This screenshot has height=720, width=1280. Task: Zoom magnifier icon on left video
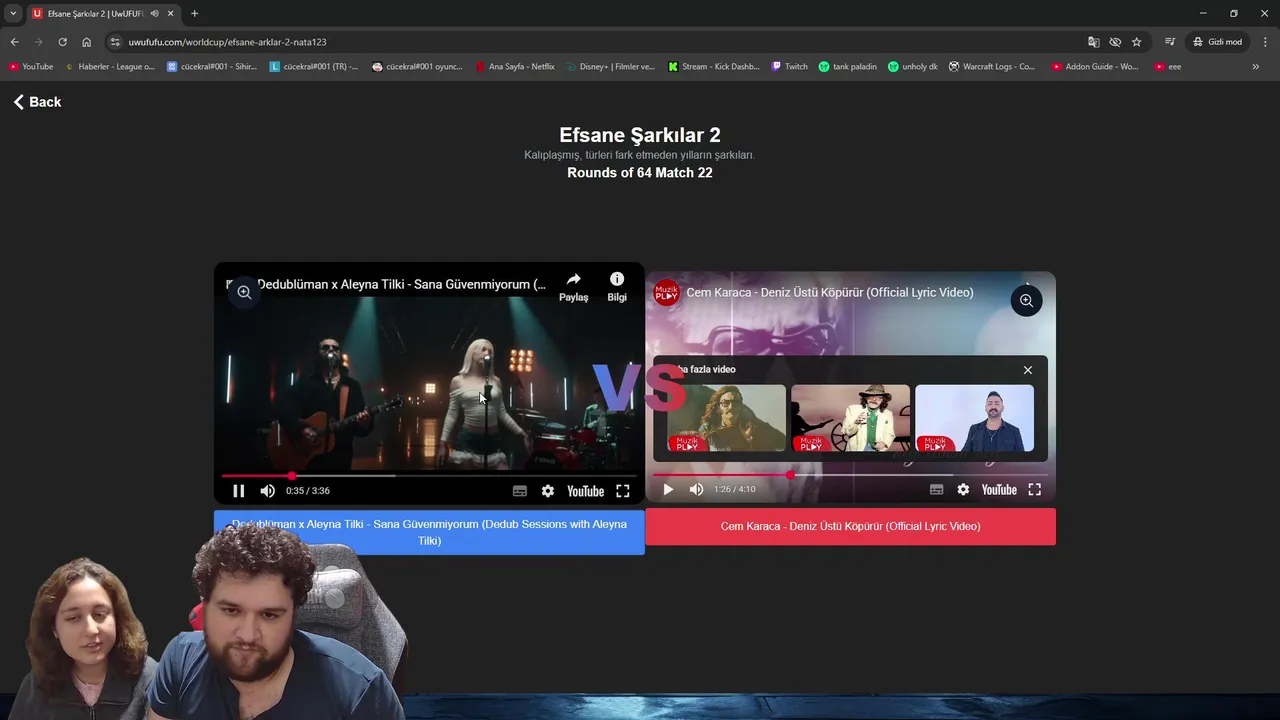click(x=244, y=292)
